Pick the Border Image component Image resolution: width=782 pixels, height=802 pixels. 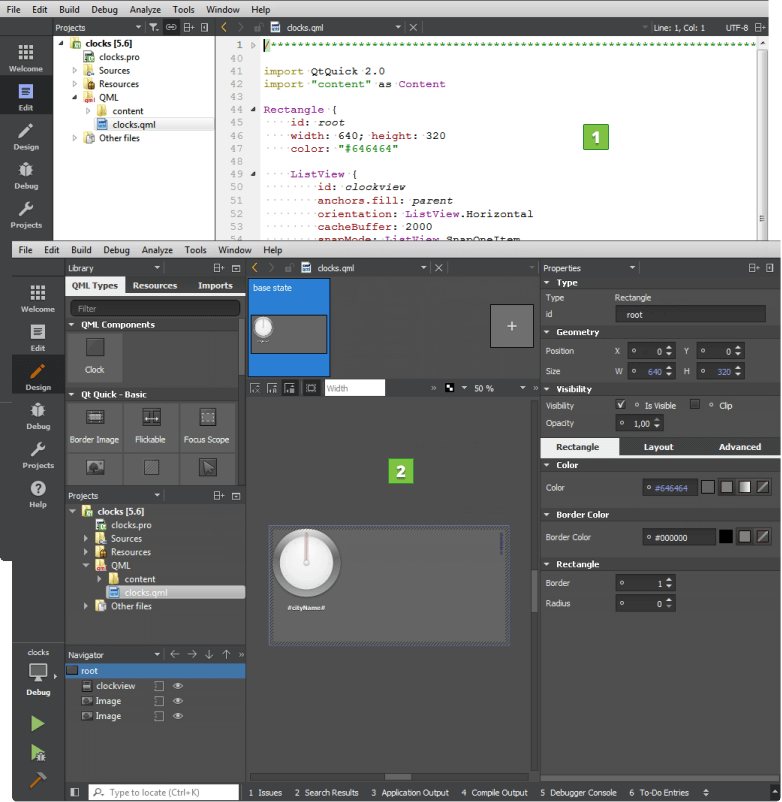[x=95, y=426]
